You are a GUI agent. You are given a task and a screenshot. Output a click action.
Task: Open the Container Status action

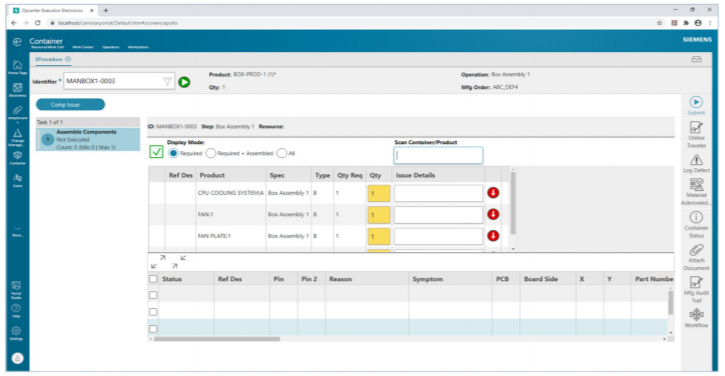pyautogui.click(x=696, y=217)
